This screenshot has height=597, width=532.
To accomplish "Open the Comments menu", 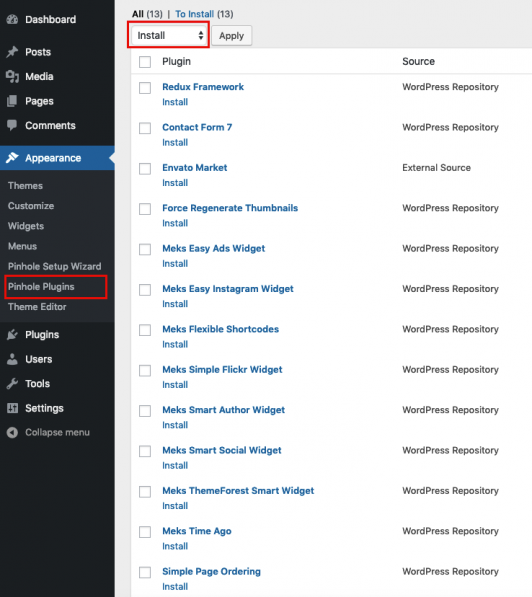I will point(50,125).
